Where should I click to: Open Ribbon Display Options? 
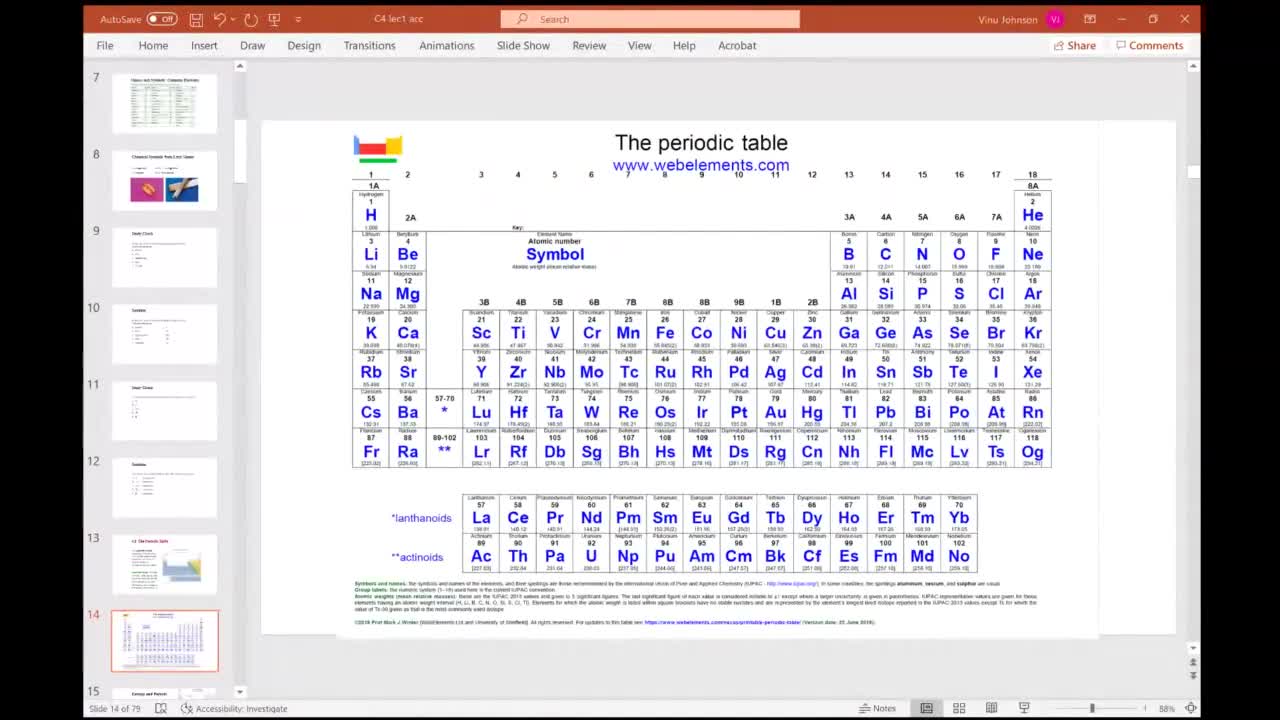1090,19
